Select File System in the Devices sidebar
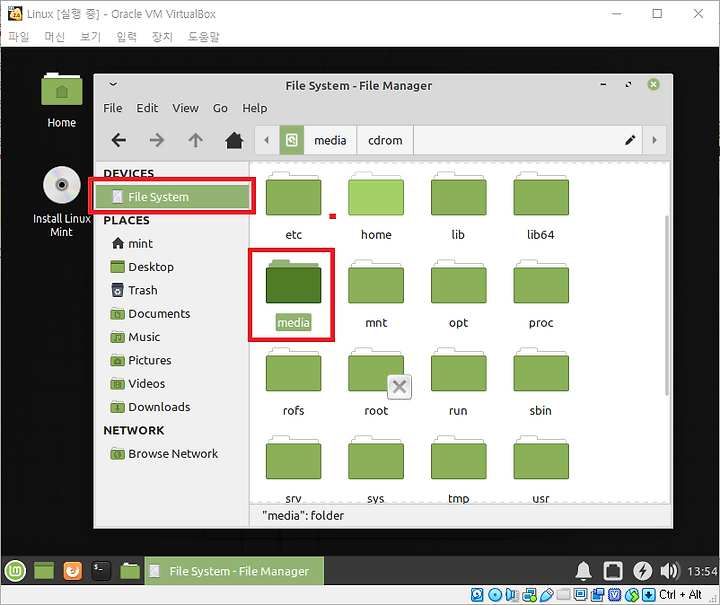Screen dimensions: 720x605 (x=172, y=197)
